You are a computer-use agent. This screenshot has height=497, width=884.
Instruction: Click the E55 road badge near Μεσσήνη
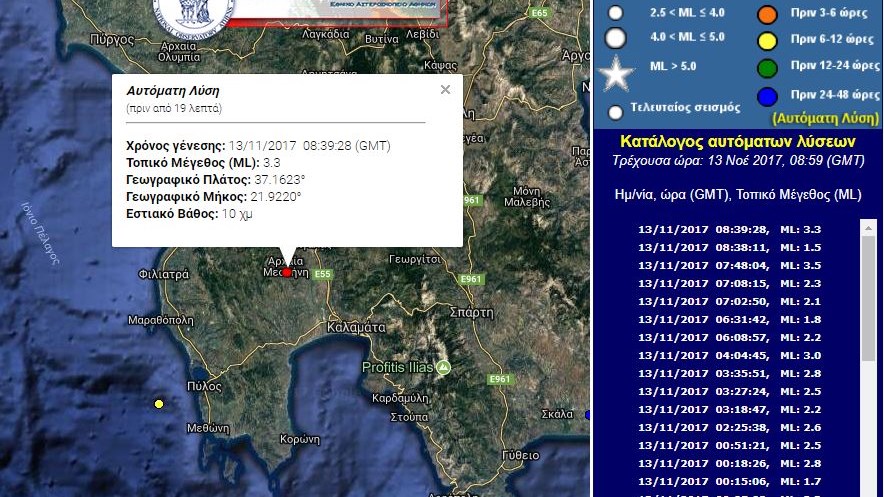(x=322, y=274)
